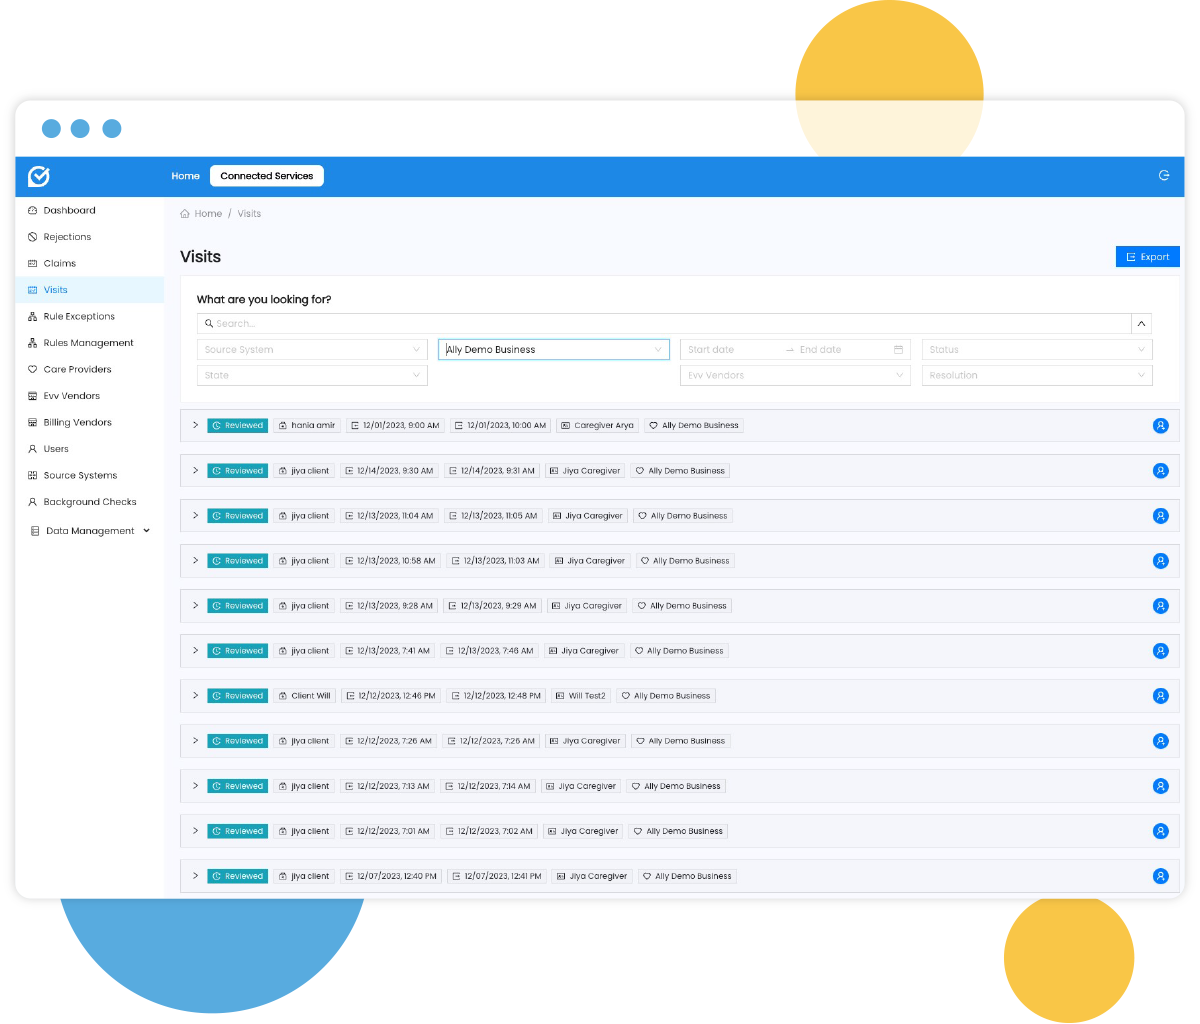1200x1024 pixels.
Task: Go to Rule Exceptions page
Action: point(79,317)
